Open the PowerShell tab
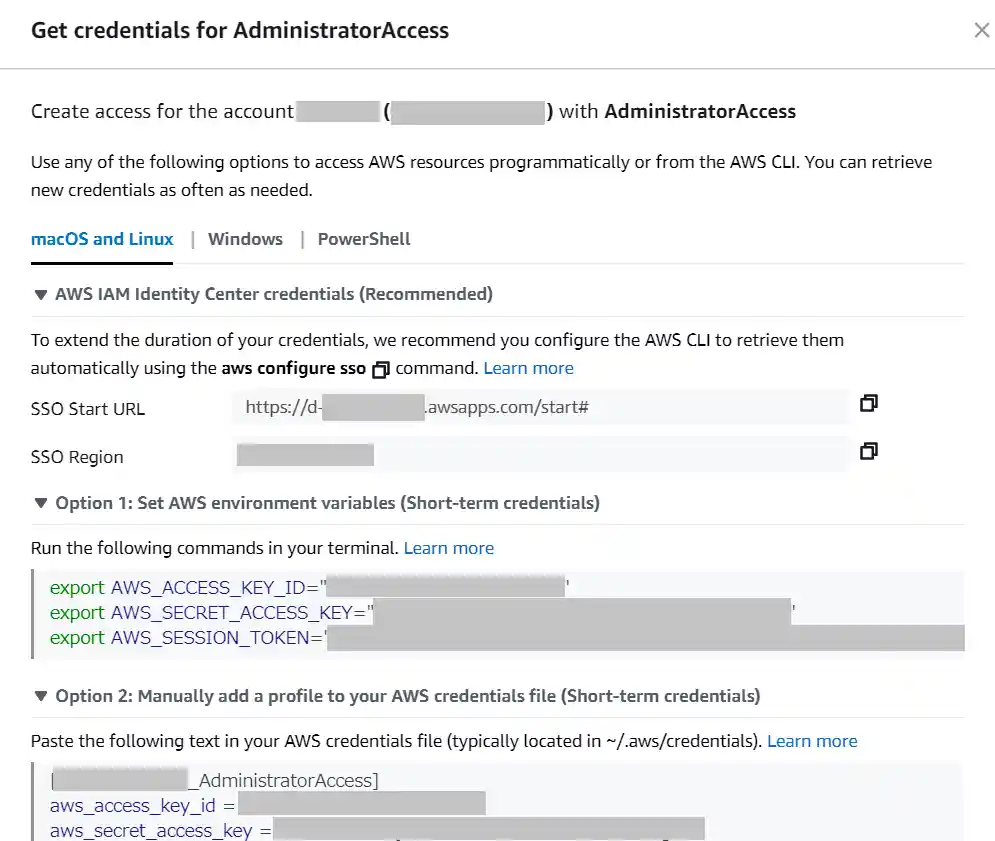Image resolution: width=995 pixels, height=841 pixels. (x=364, y=239)
